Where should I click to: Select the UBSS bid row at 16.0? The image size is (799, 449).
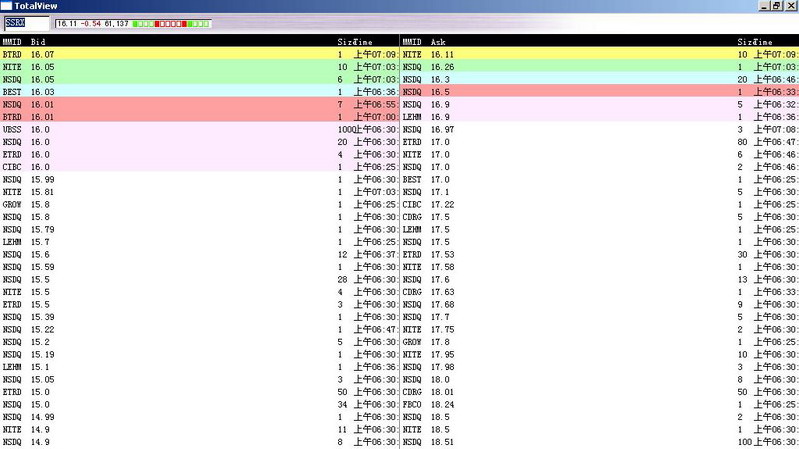pyautogui.click(x=200, y=129)
